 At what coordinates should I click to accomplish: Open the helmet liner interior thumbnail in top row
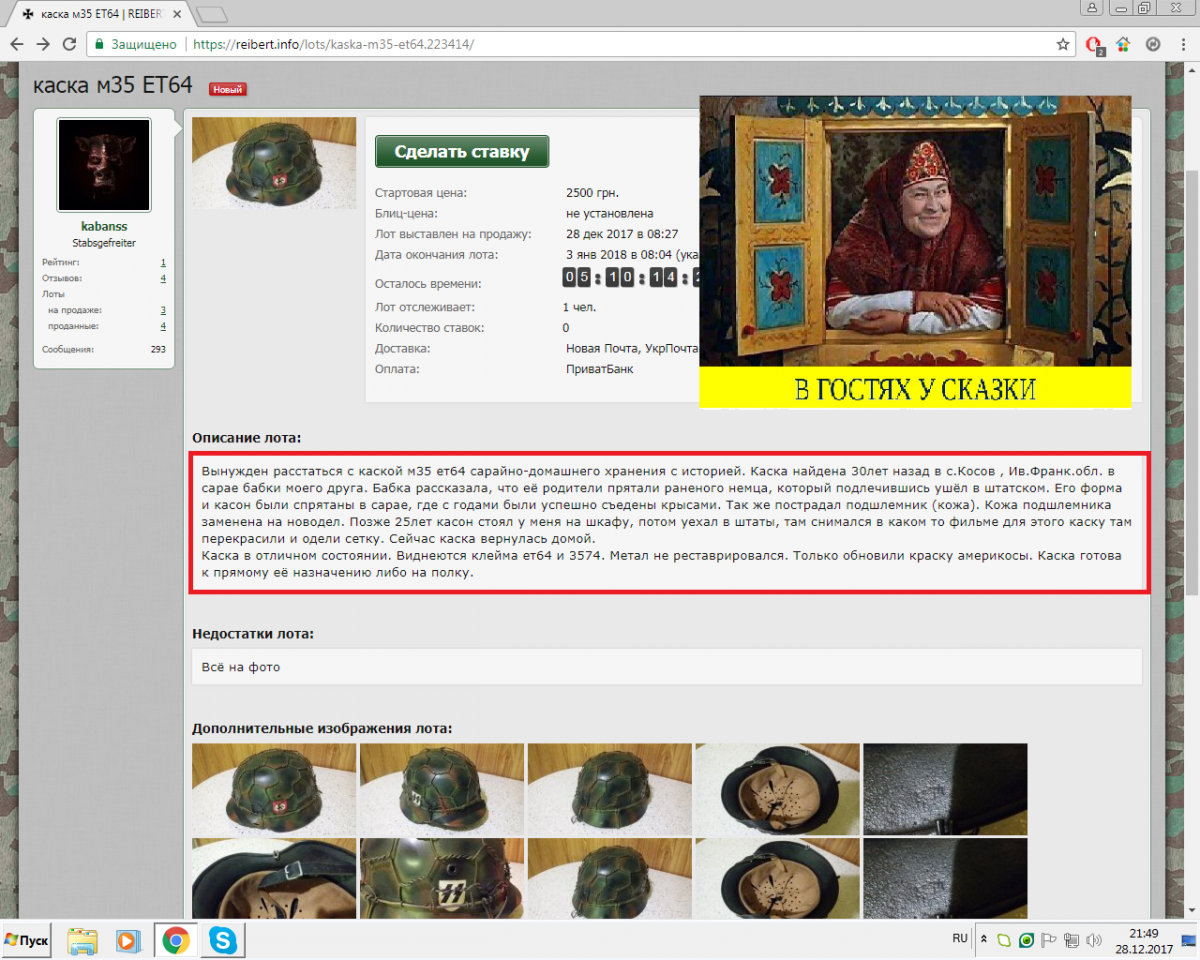click(778, 789)
